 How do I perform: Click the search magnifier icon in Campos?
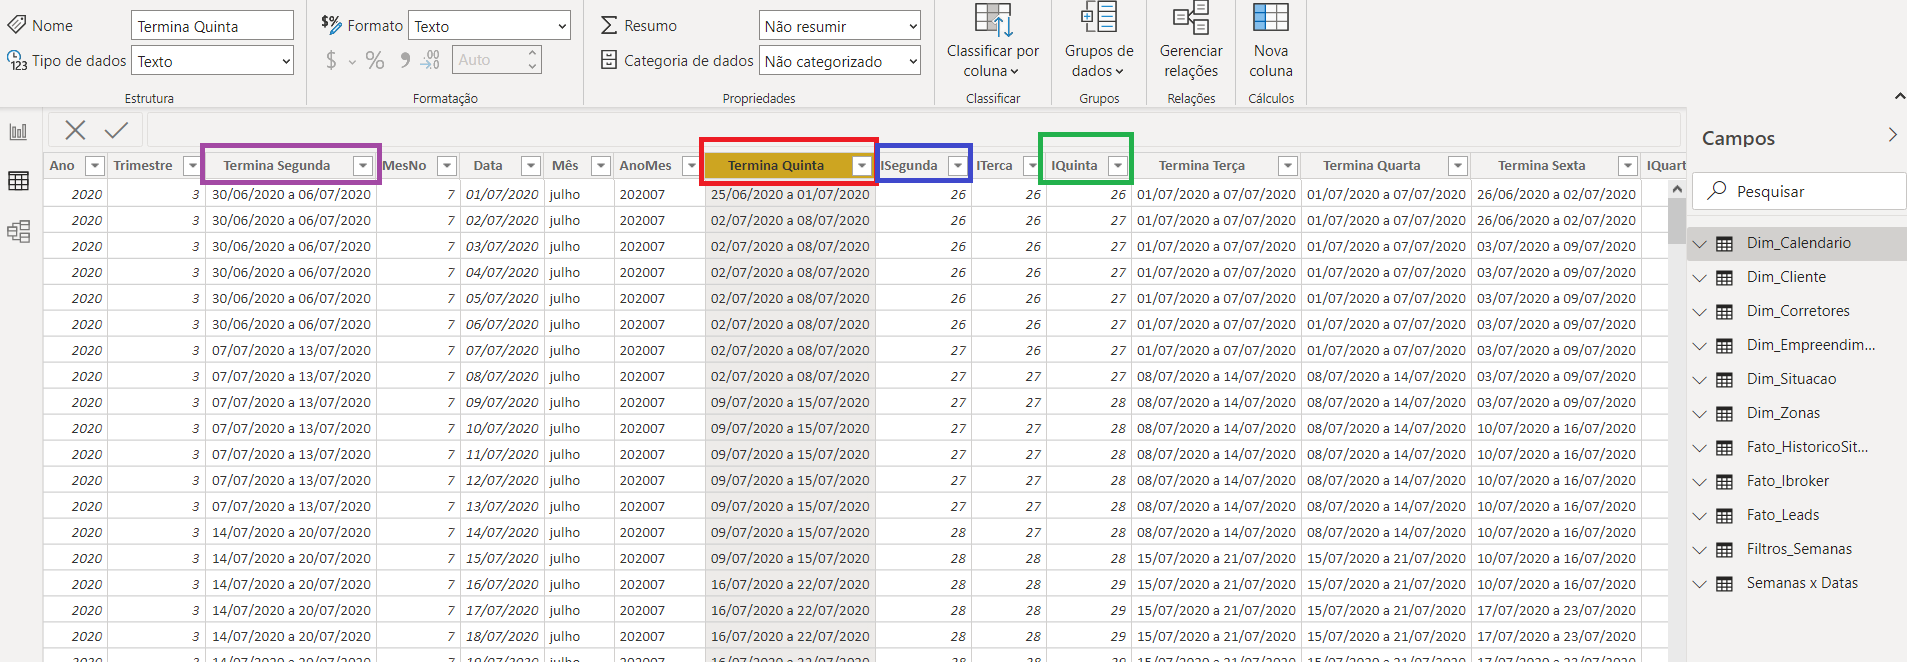1717,190
